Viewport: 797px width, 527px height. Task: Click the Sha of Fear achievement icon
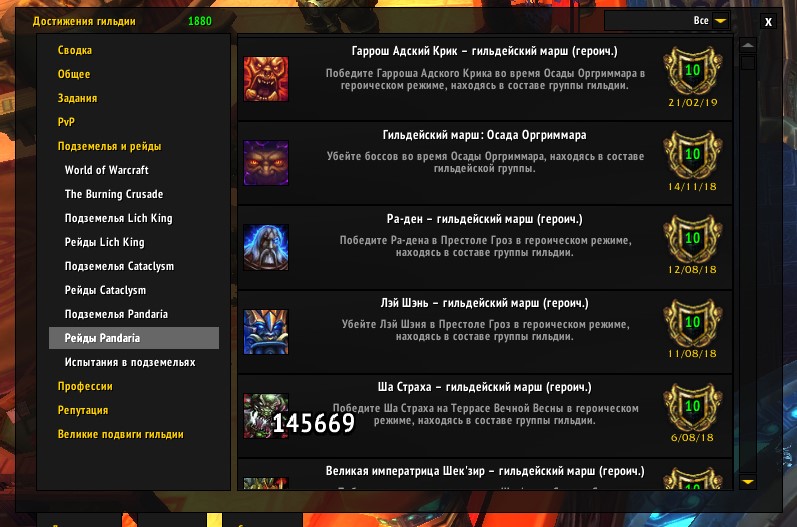[x=266, y=415]
